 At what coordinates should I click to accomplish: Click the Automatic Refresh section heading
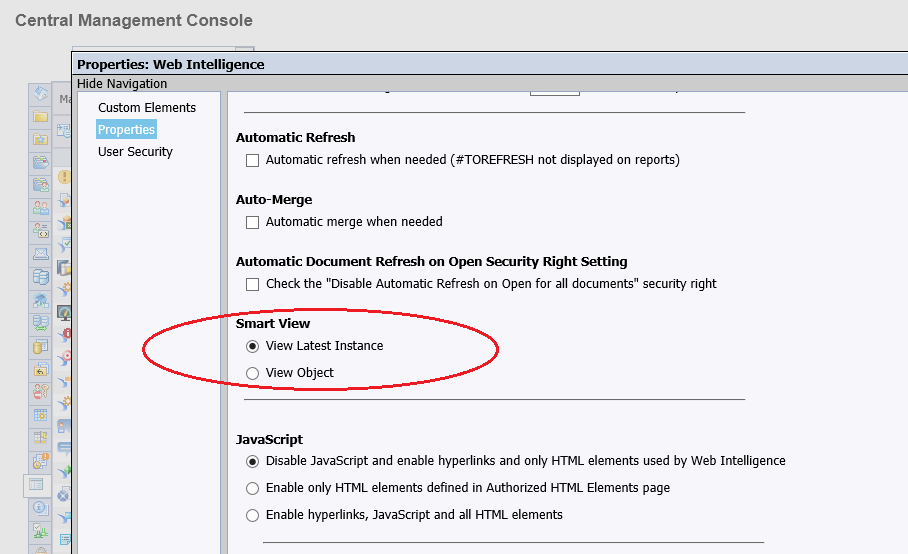(295, 138)
